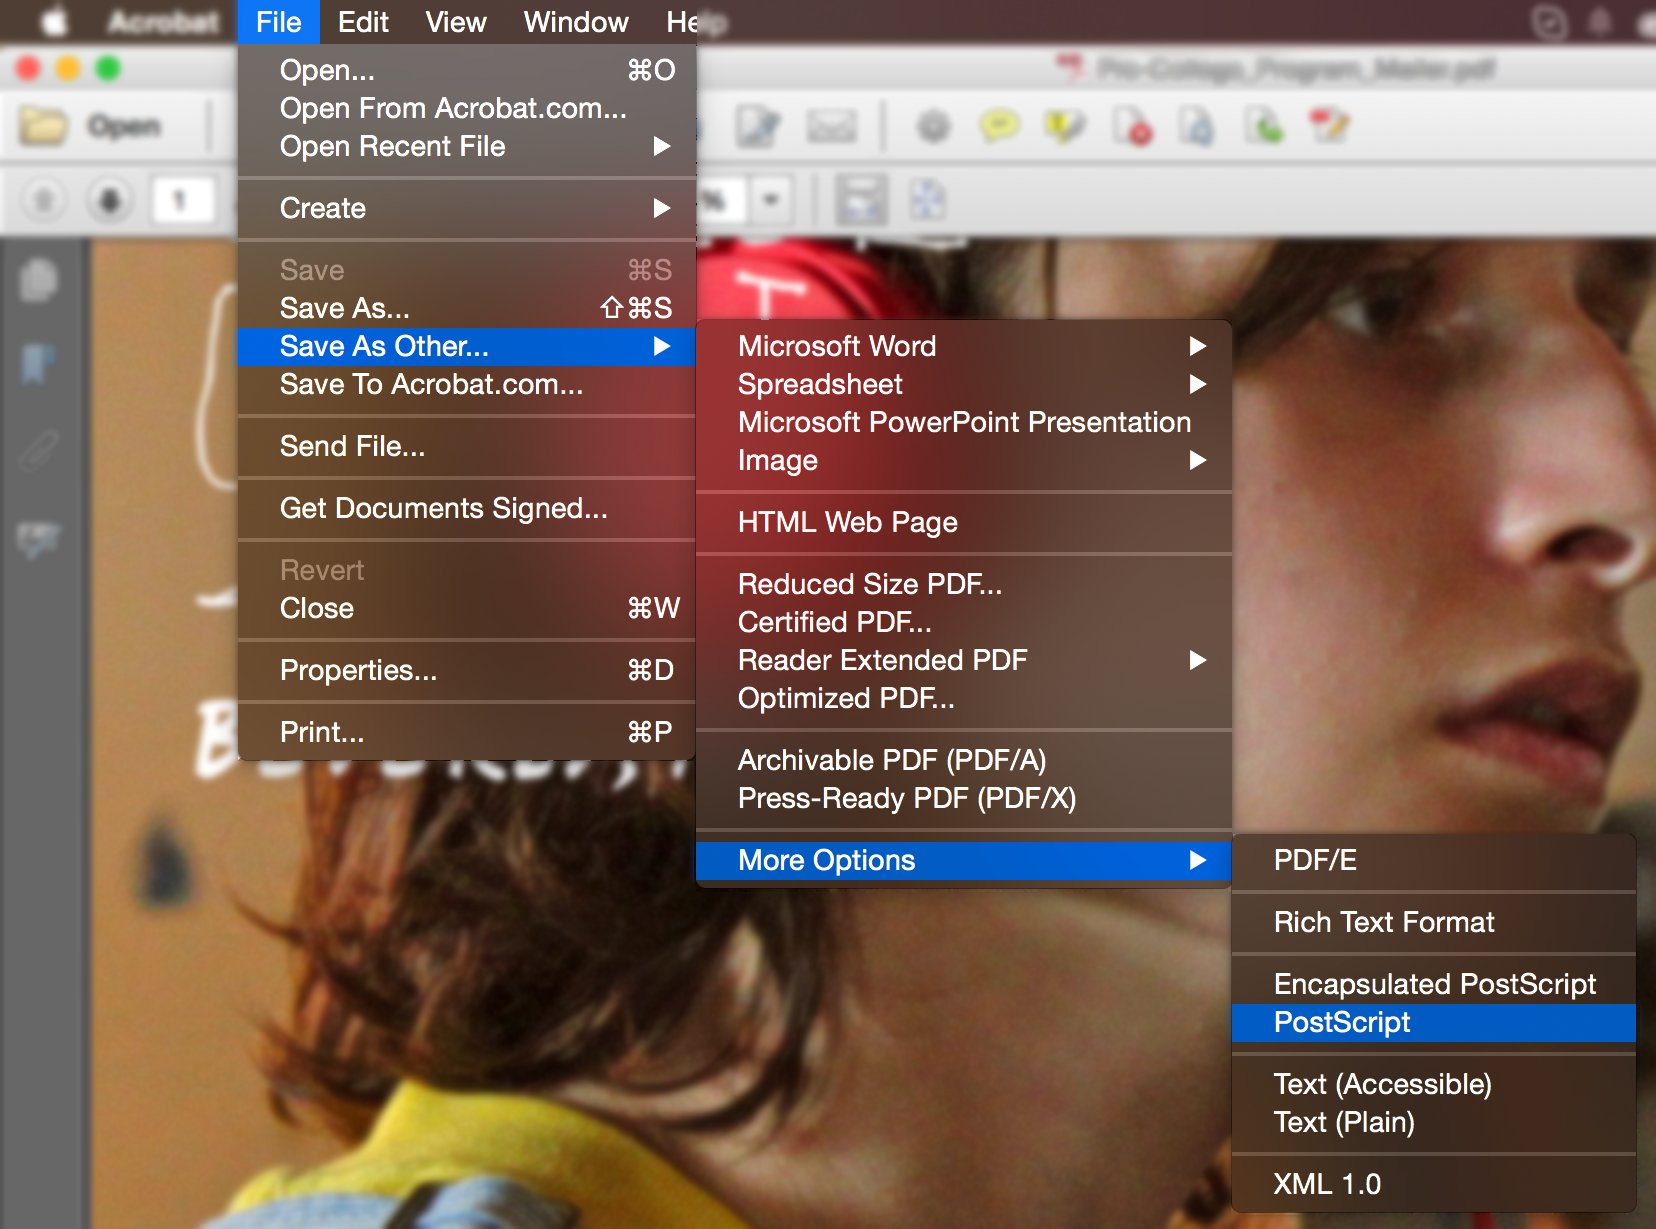Screen dimensions: 1656x1229
Task: Click the previous page arrow button
Action: pos(43,200)
